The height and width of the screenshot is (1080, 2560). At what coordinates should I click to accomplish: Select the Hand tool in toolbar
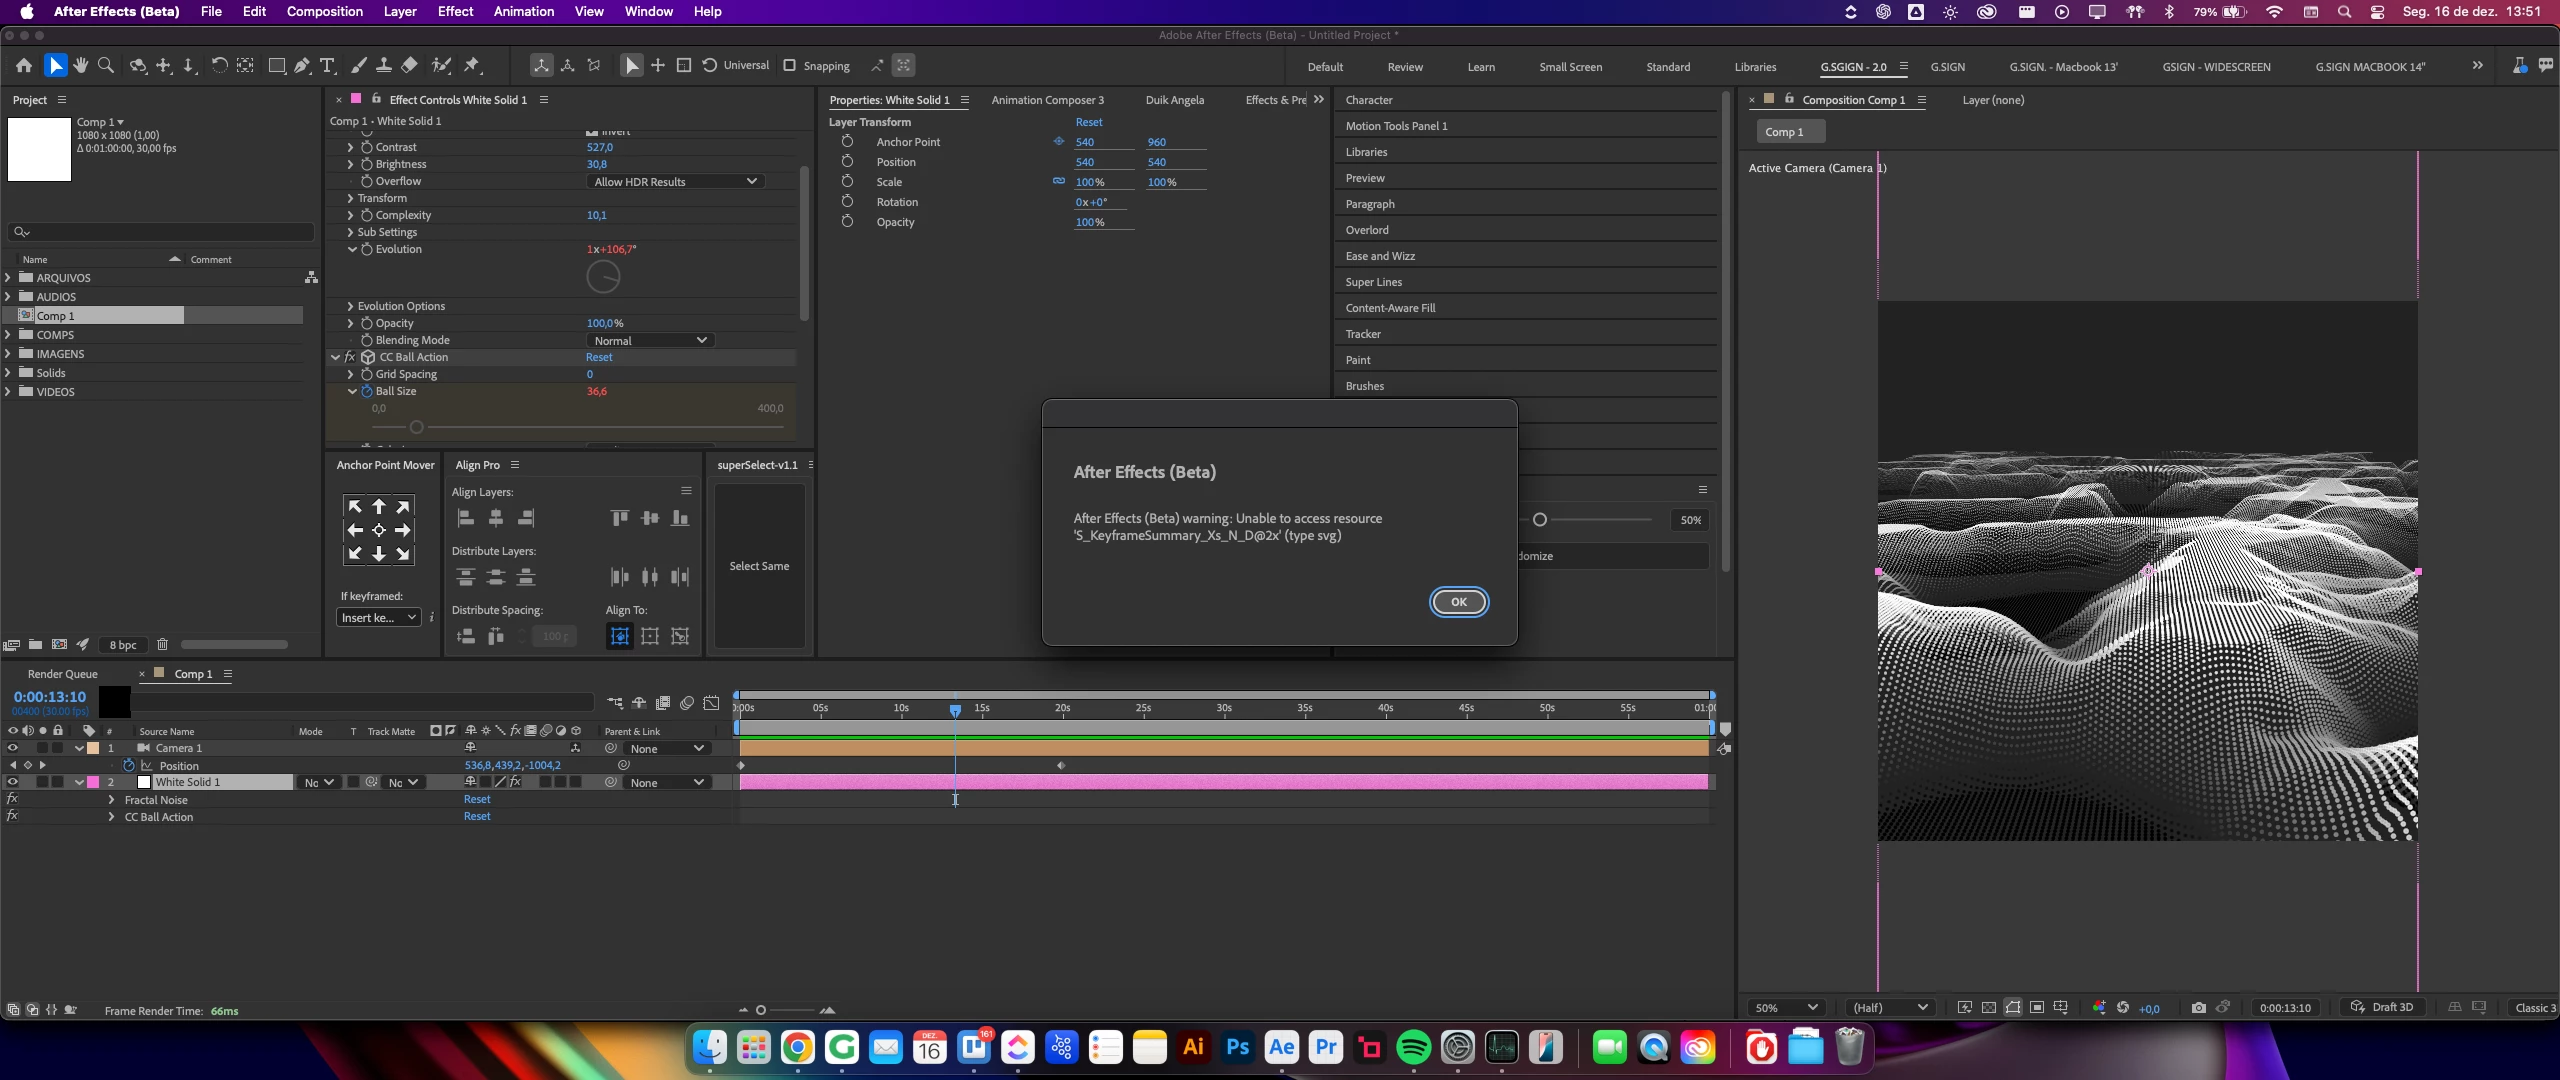tap(80, 66)
